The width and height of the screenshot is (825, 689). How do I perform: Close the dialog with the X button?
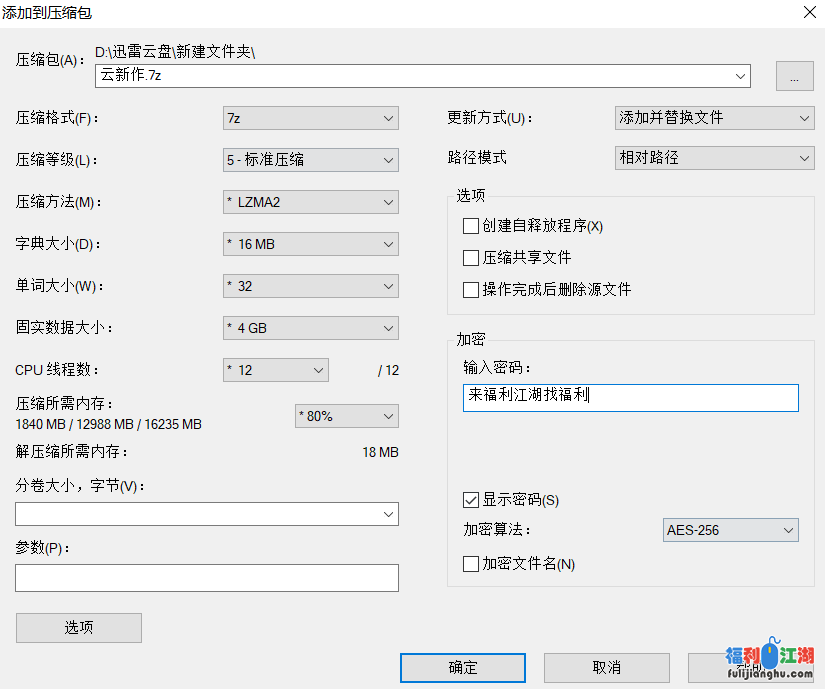point(808,12)
